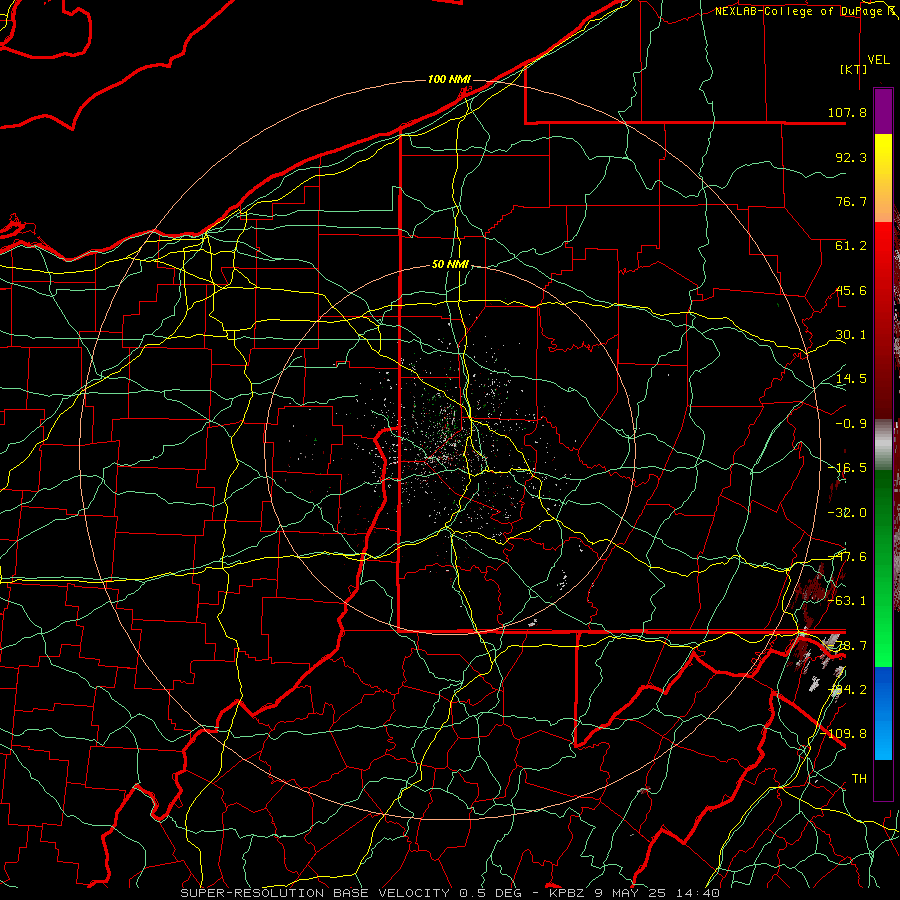This screenshot has width=900, height=900.
Task: Click the 76.7 legend value
Action: (x=851, y=201)
